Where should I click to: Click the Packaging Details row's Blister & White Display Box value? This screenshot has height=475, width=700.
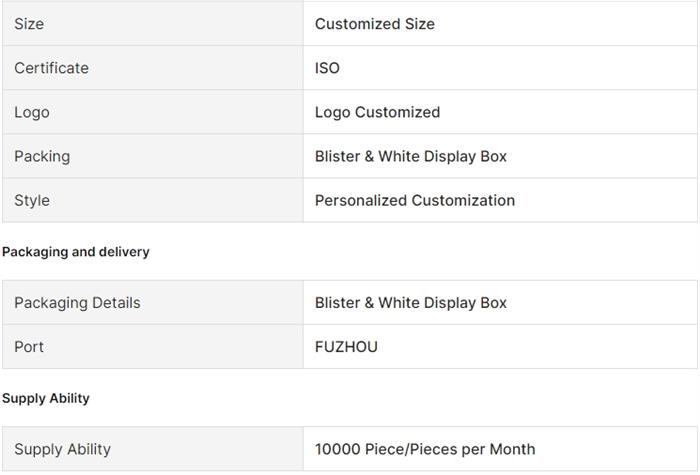pos(410,303)
